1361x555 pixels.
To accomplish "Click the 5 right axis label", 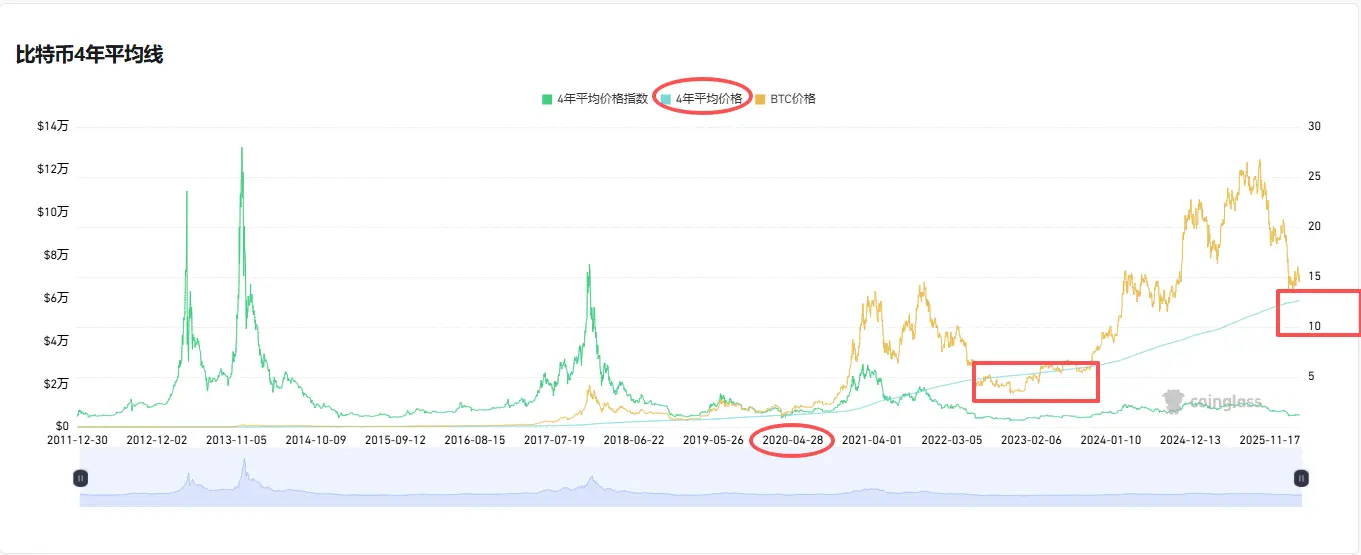I will (x=1311, y=377).
